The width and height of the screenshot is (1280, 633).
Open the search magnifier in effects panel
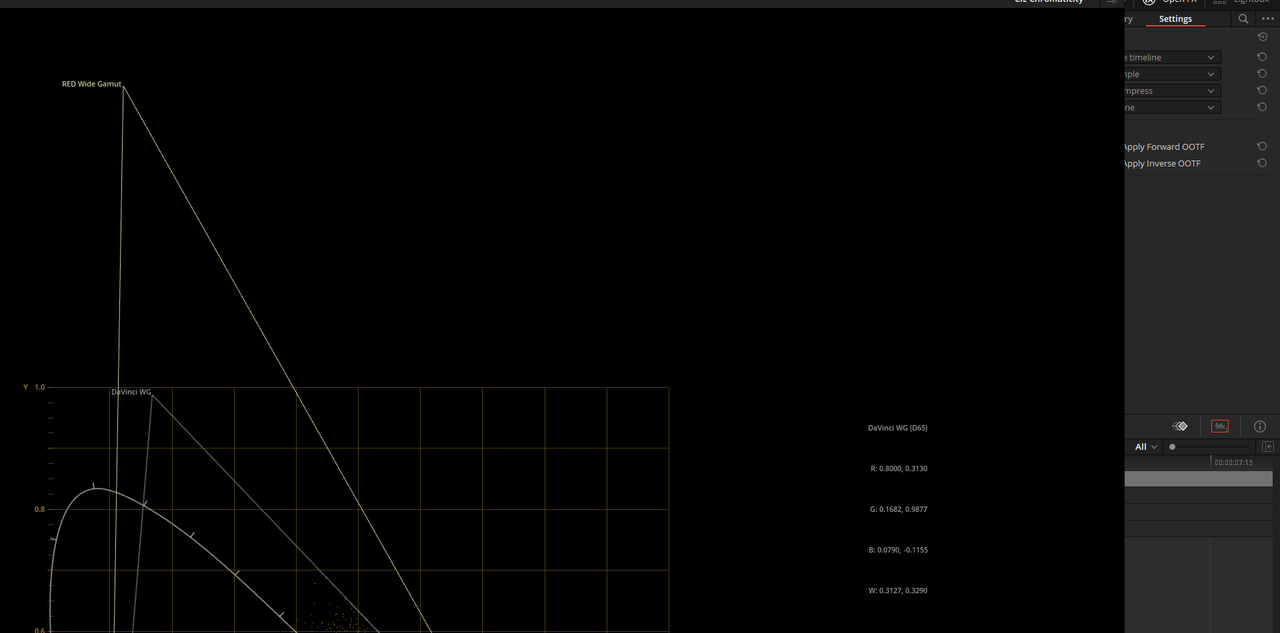[1243, 19]
